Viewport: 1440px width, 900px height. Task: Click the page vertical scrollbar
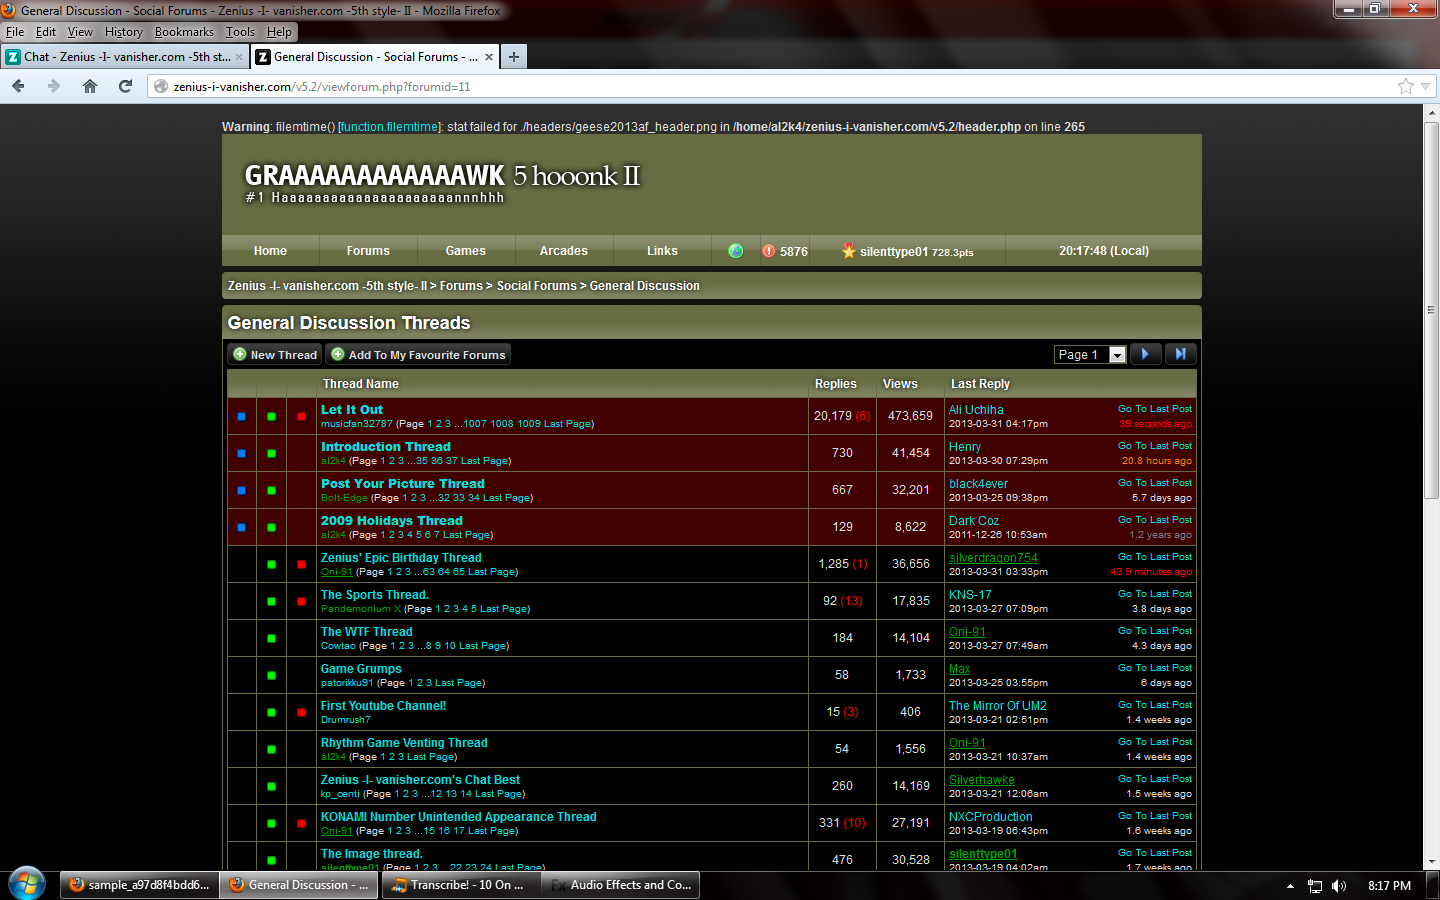1431,310
